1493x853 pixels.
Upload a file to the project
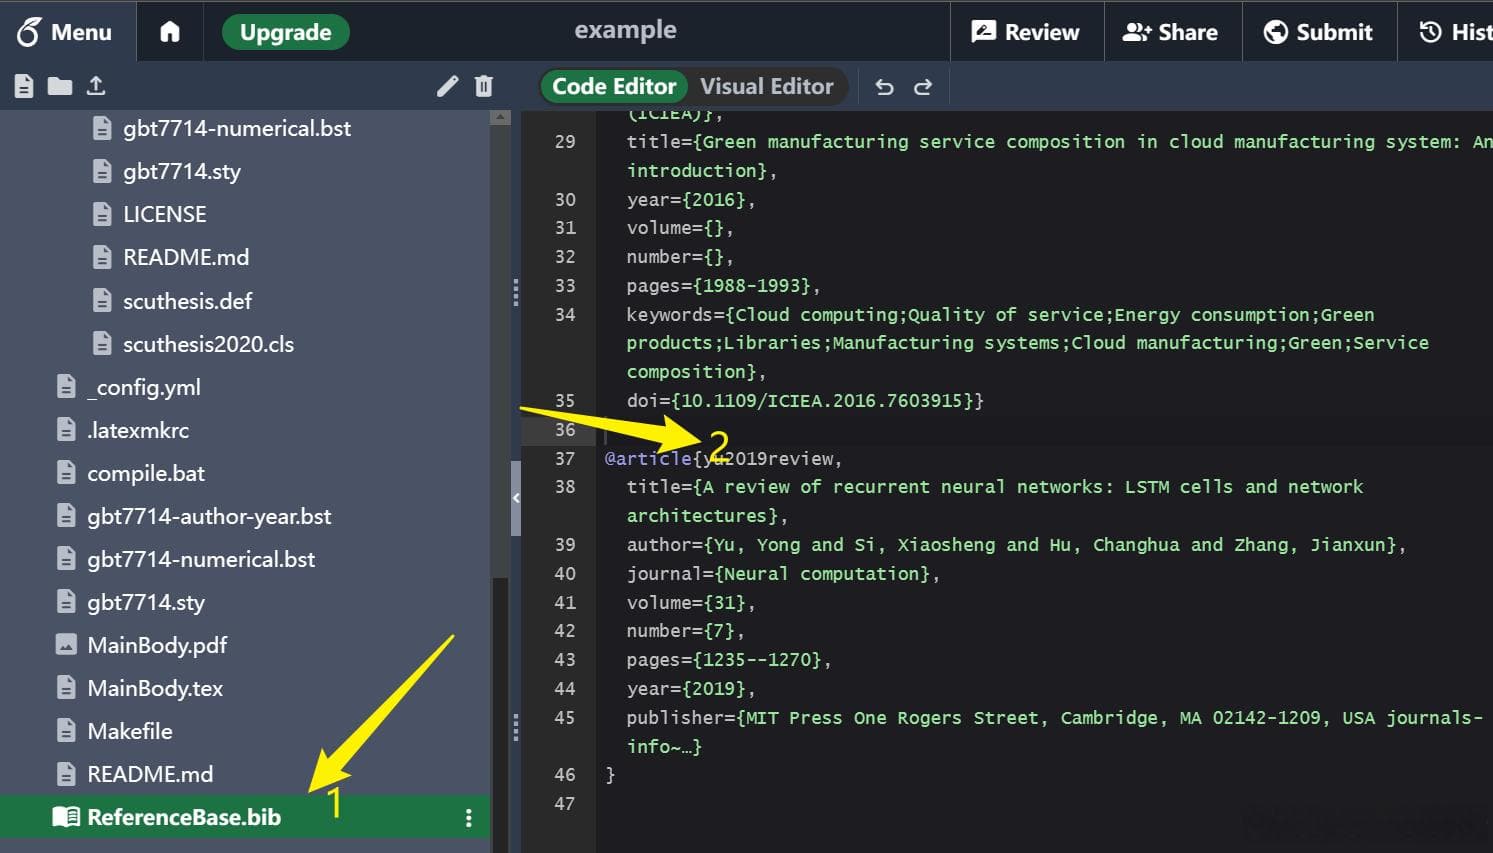pos(96,86)
